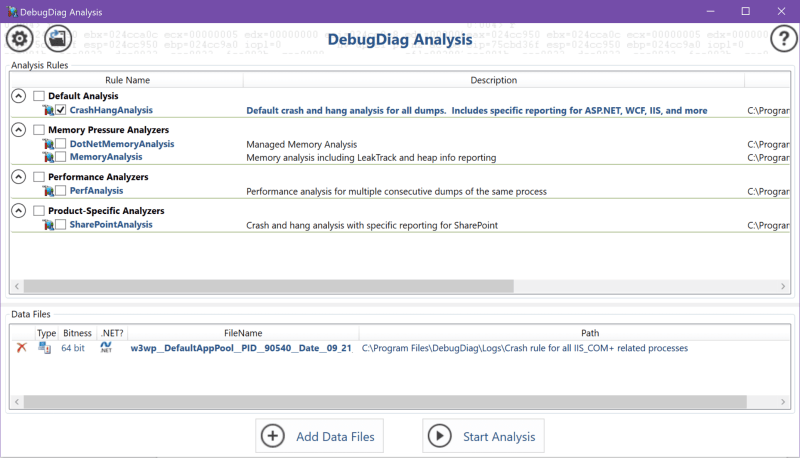This screenshot has width=800, height=458.
Task: Click the MemoryAnalysis rule icon
Action: coord(48,157)
